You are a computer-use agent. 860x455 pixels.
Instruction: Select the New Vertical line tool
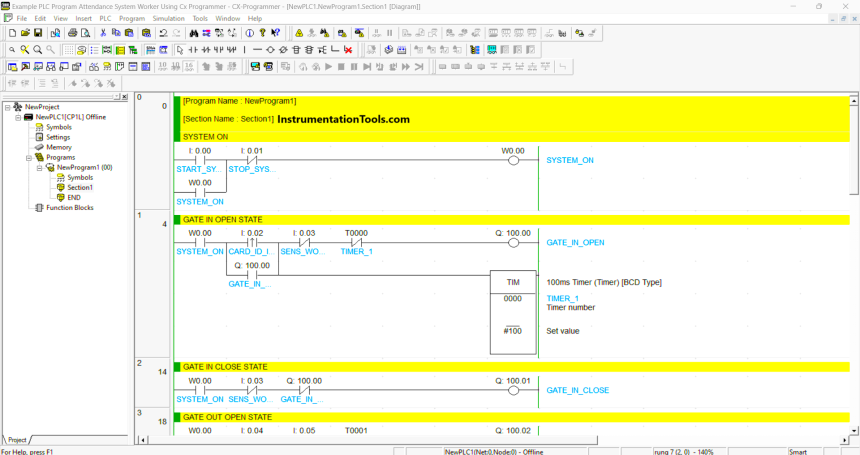(245, 50)
